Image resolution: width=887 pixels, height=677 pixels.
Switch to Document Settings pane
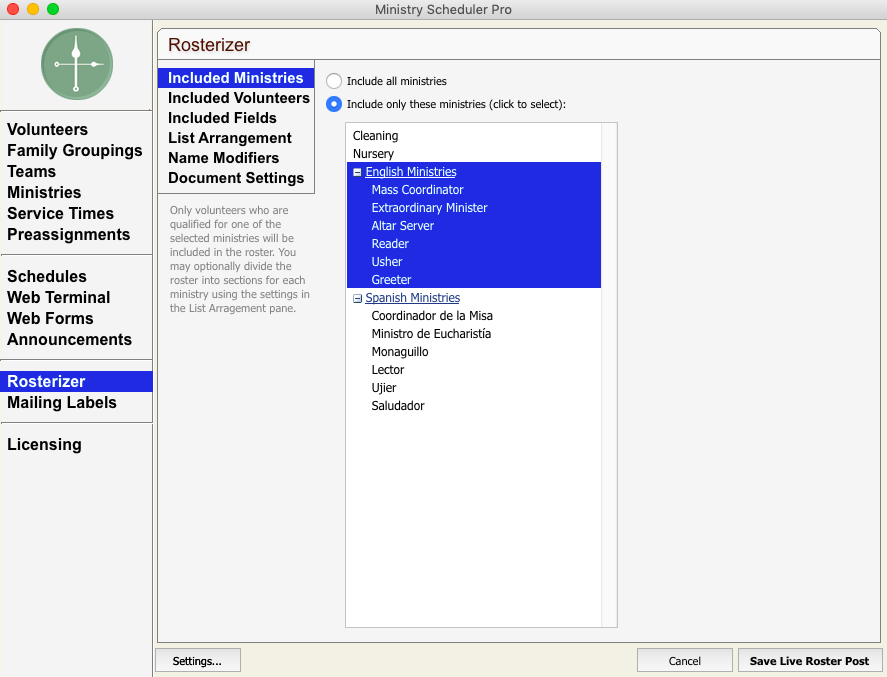pyautogui.click(x=236, y=178)
